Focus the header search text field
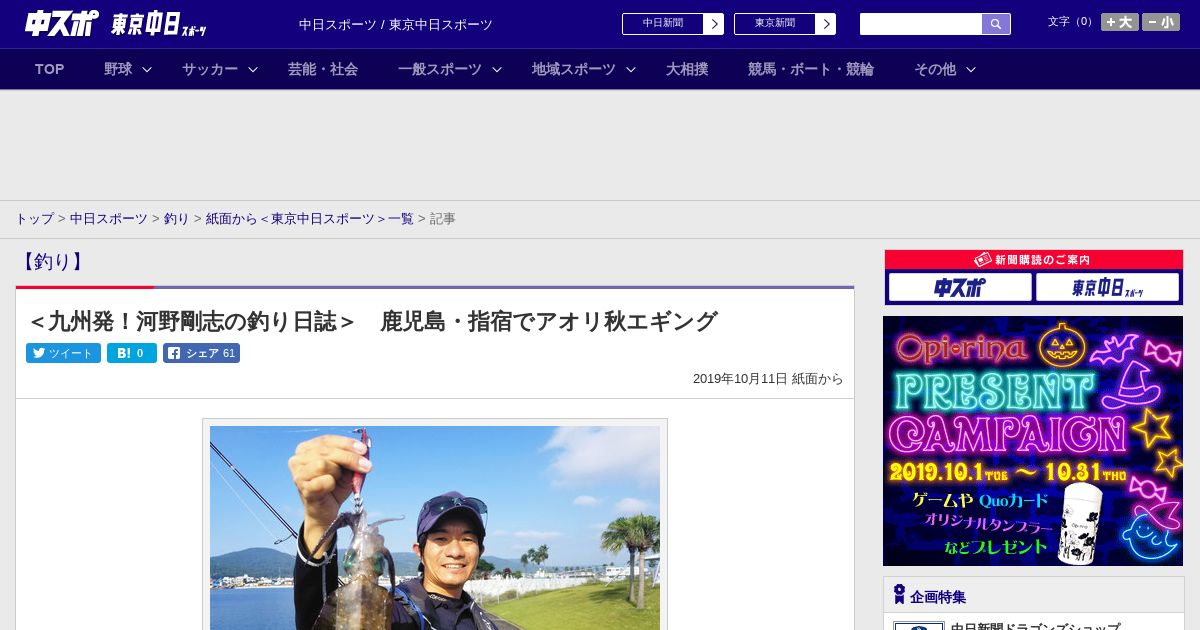 point(921,24)
